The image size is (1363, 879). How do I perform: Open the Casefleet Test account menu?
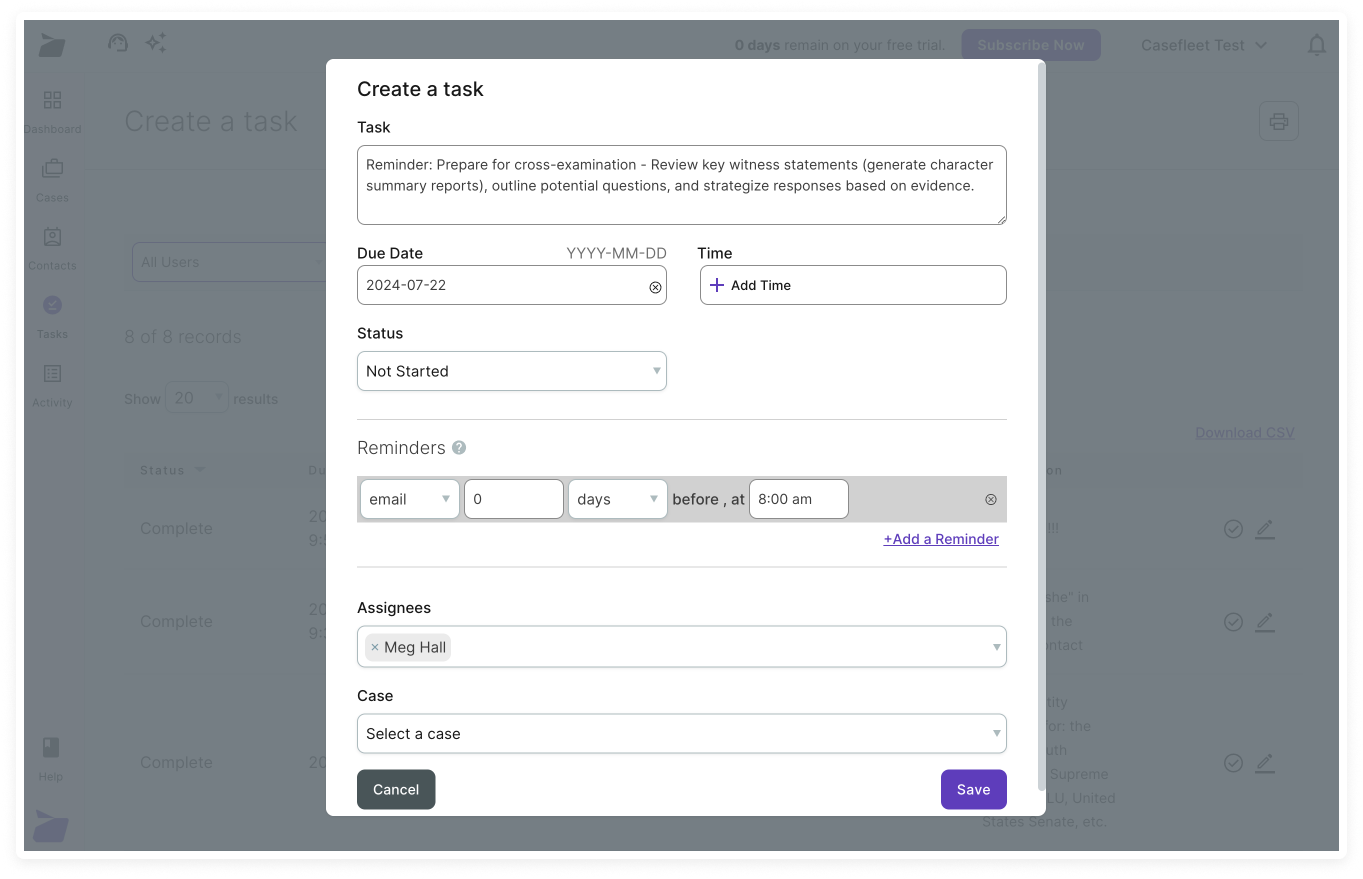pos(1203,44)
